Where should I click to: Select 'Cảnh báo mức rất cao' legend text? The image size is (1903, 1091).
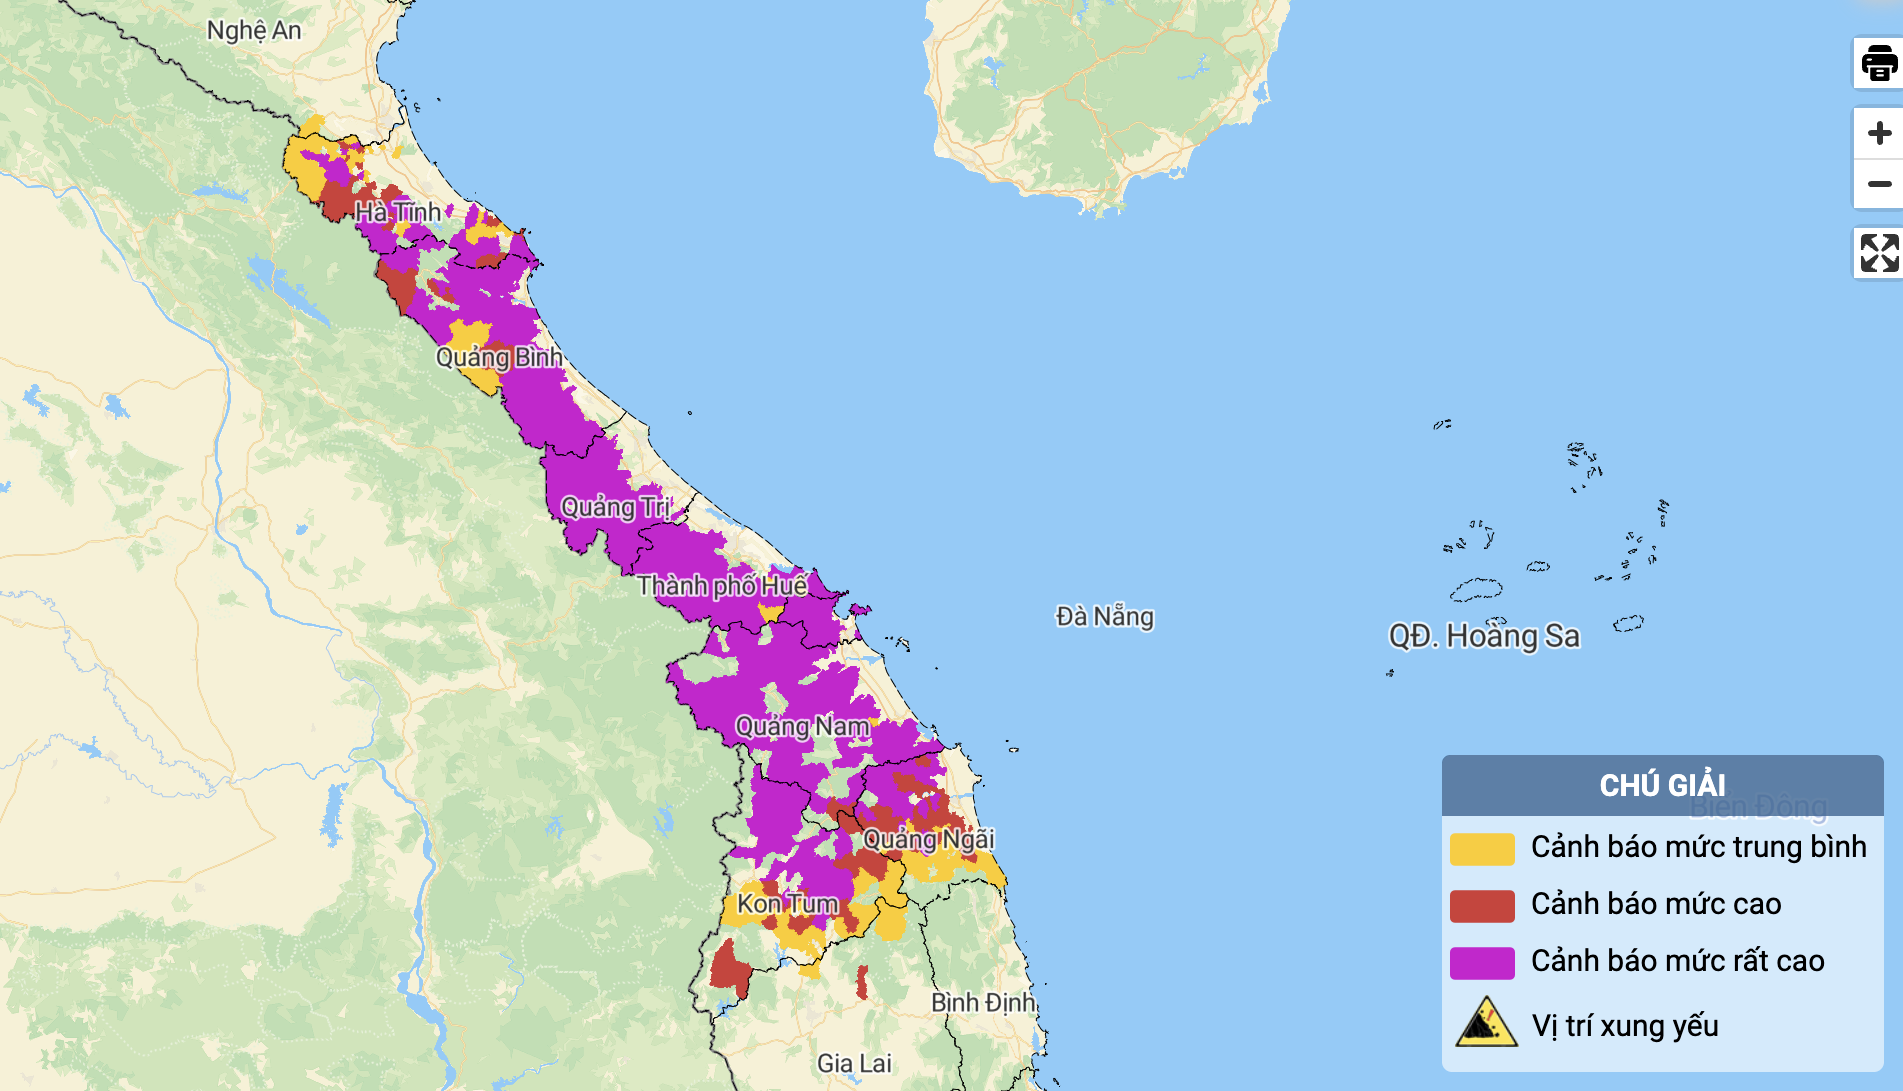coord(1677,961)
